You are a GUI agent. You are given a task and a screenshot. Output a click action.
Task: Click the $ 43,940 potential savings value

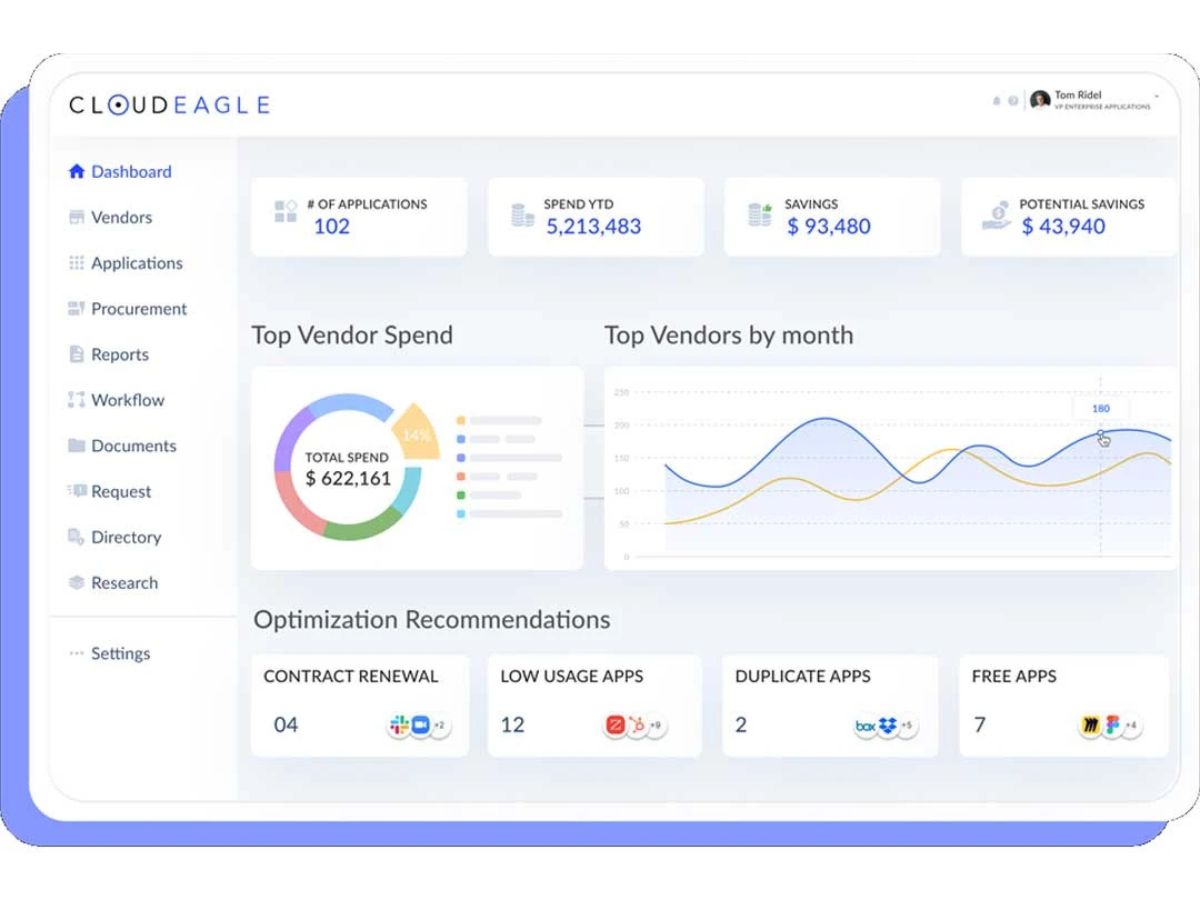click(x=1063, y=227)
